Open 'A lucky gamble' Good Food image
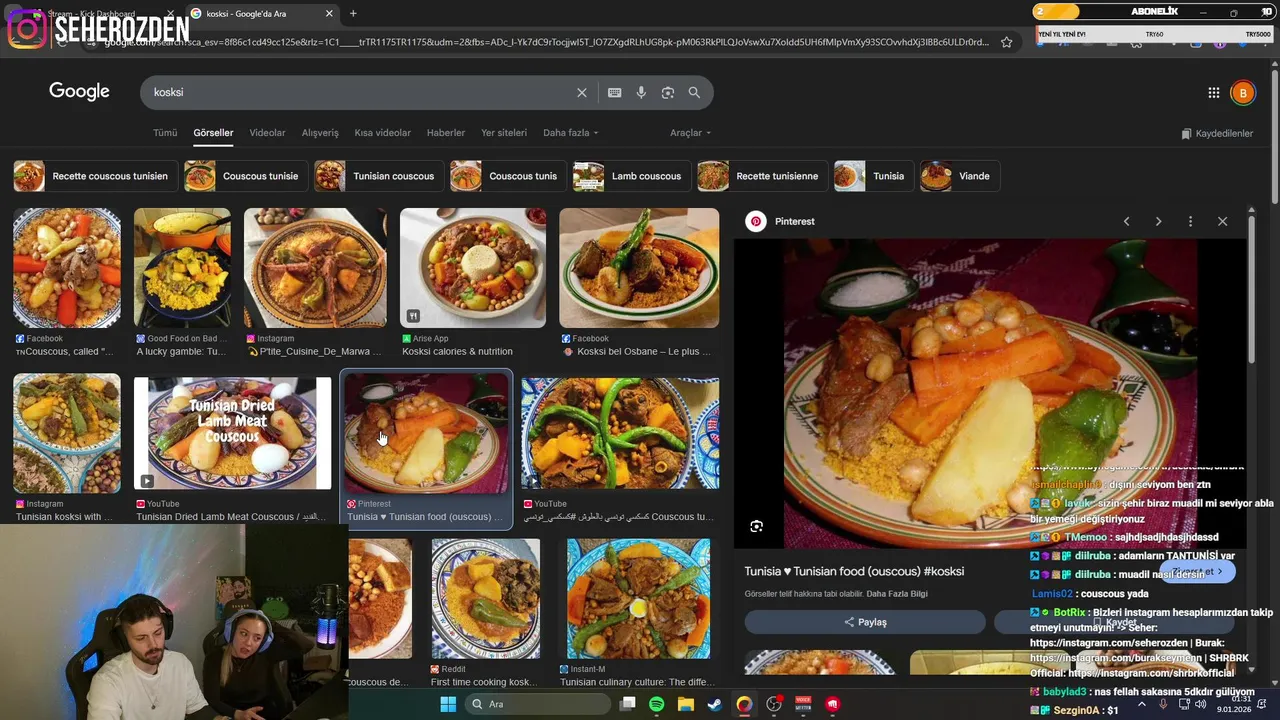Viewport: 1280px width, 720px height. click(182, 268)
